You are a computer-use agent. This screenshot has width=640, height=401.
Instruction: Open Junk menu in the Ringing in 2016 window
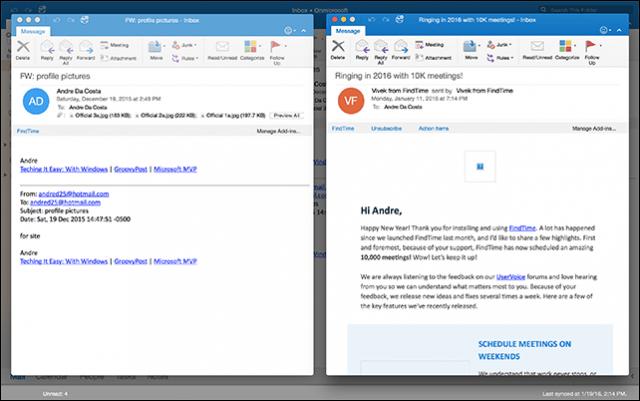(499, 45)
